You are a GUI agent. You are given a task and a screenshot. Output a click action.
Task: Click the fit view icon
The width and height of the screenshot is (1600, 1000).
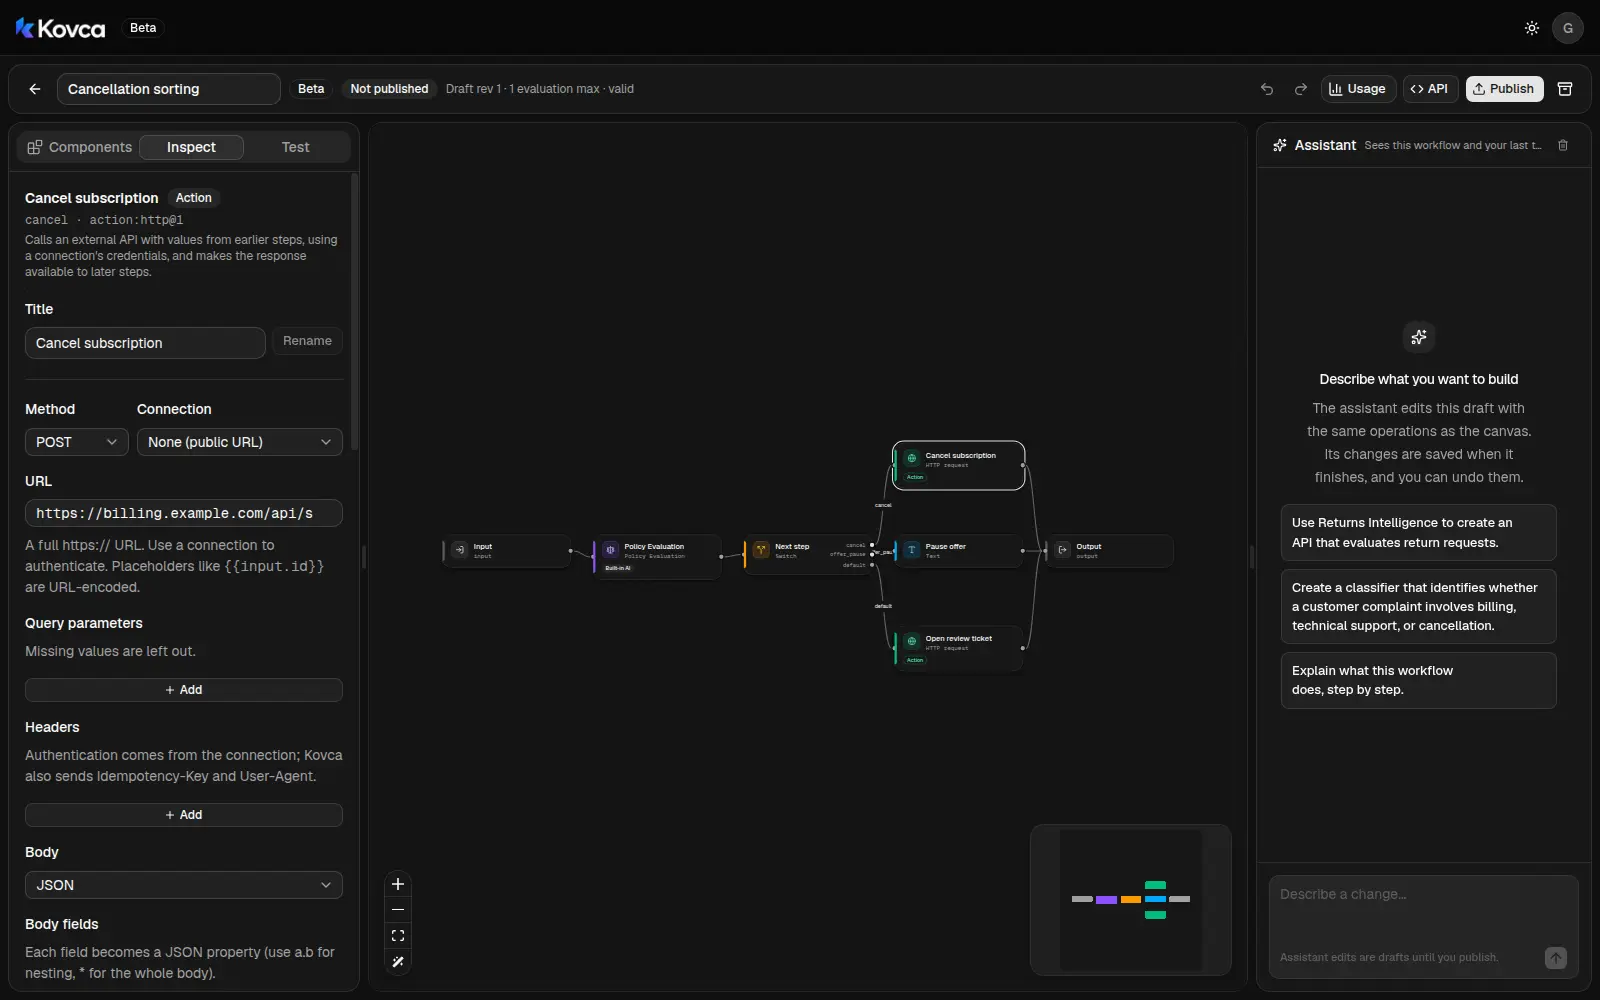point(398,936)
